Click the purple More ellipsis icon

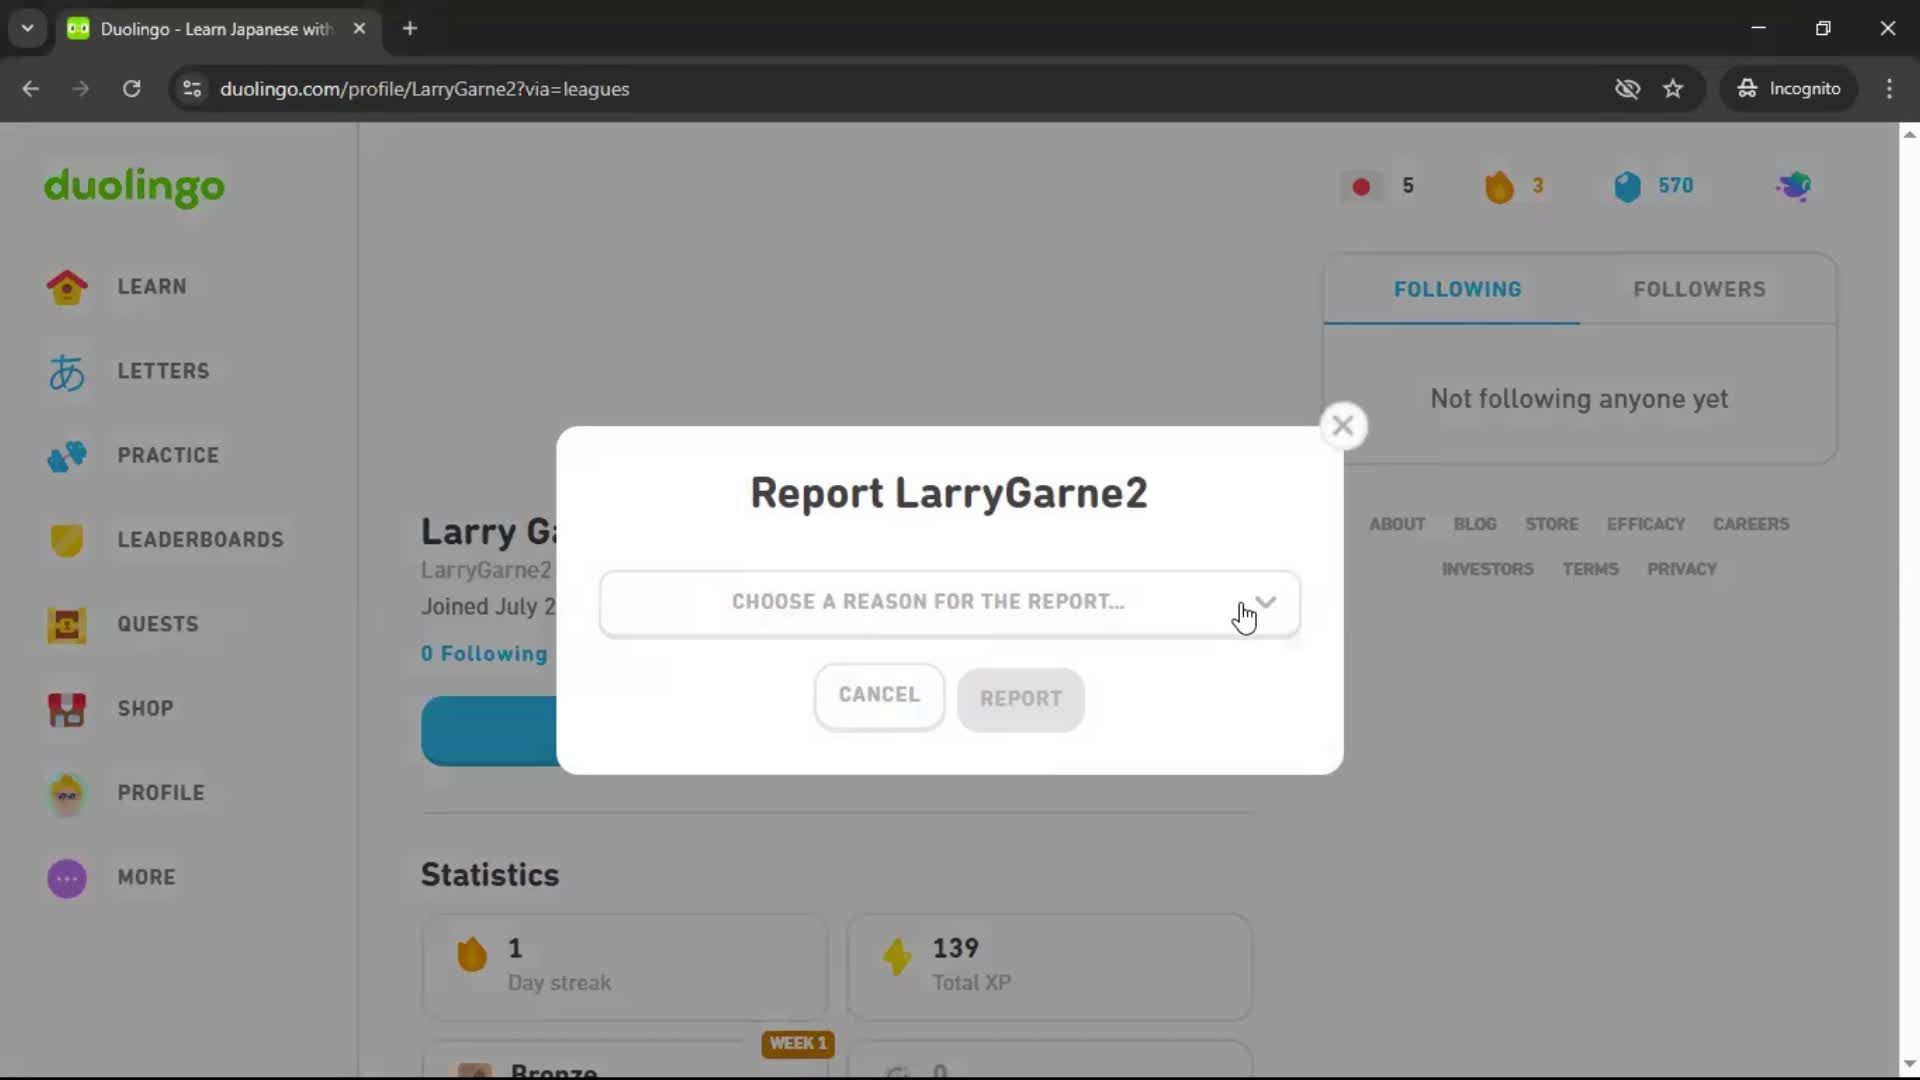coord(67,878)
